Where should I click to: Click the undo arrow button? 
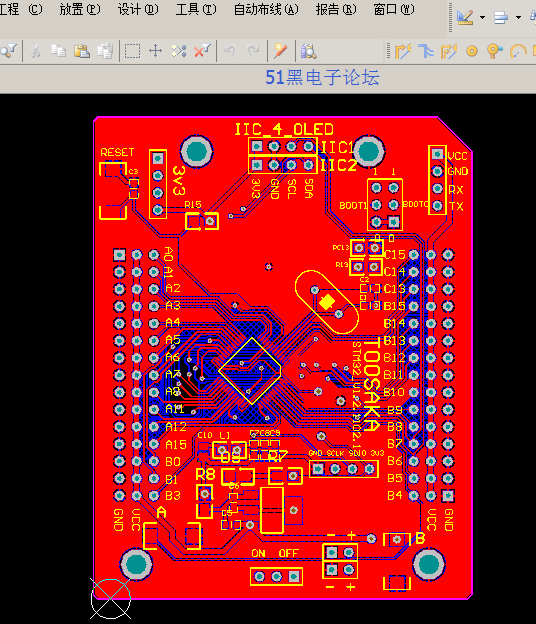(x=230, y=51)
